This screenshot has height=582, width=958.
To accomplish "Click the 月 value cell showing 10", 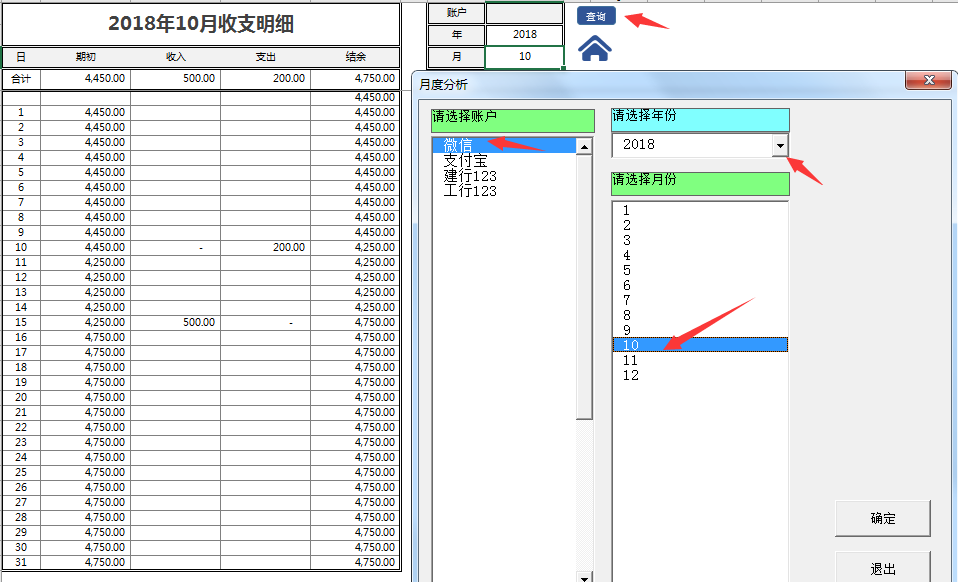I will pos(524,57).
